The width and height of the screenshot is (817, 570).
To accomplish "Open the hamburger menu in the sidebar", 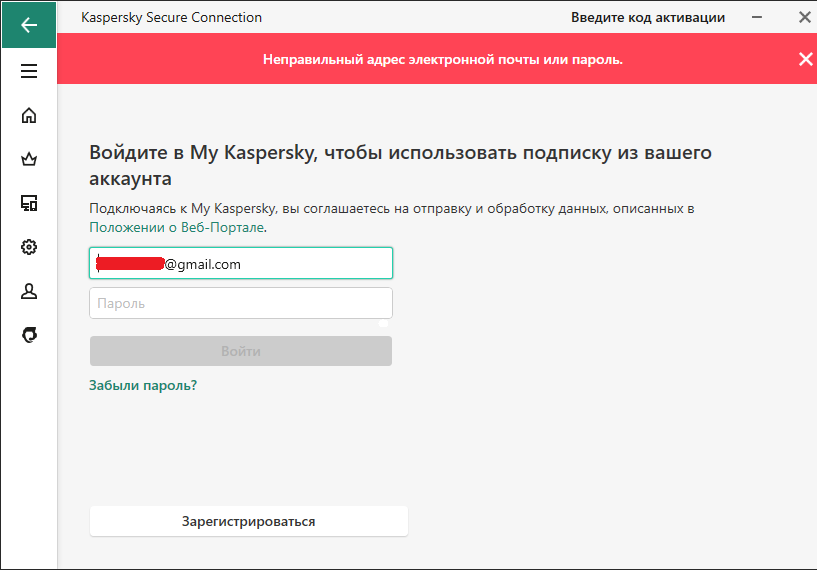I will [x=29, y=71].
